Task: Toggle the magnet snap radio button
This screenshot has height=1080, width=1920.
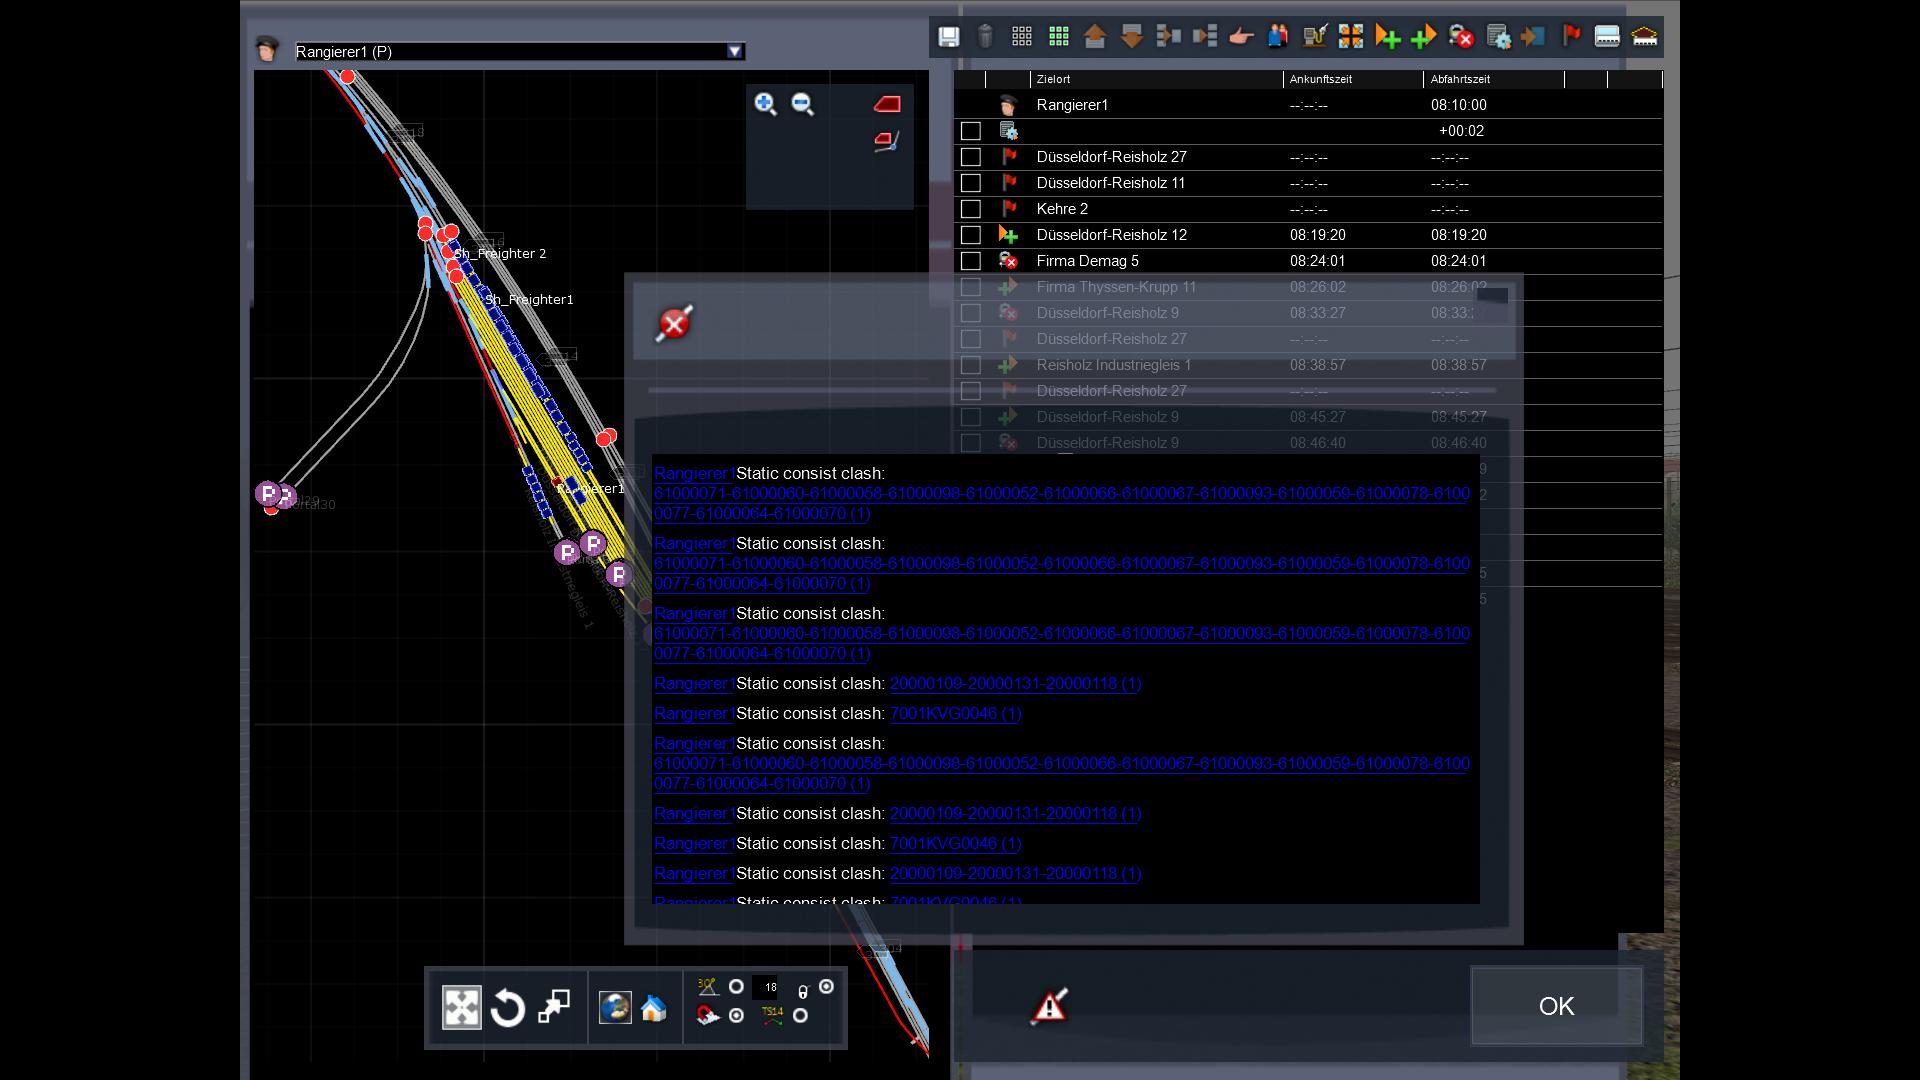Action: coord(736,1016)
